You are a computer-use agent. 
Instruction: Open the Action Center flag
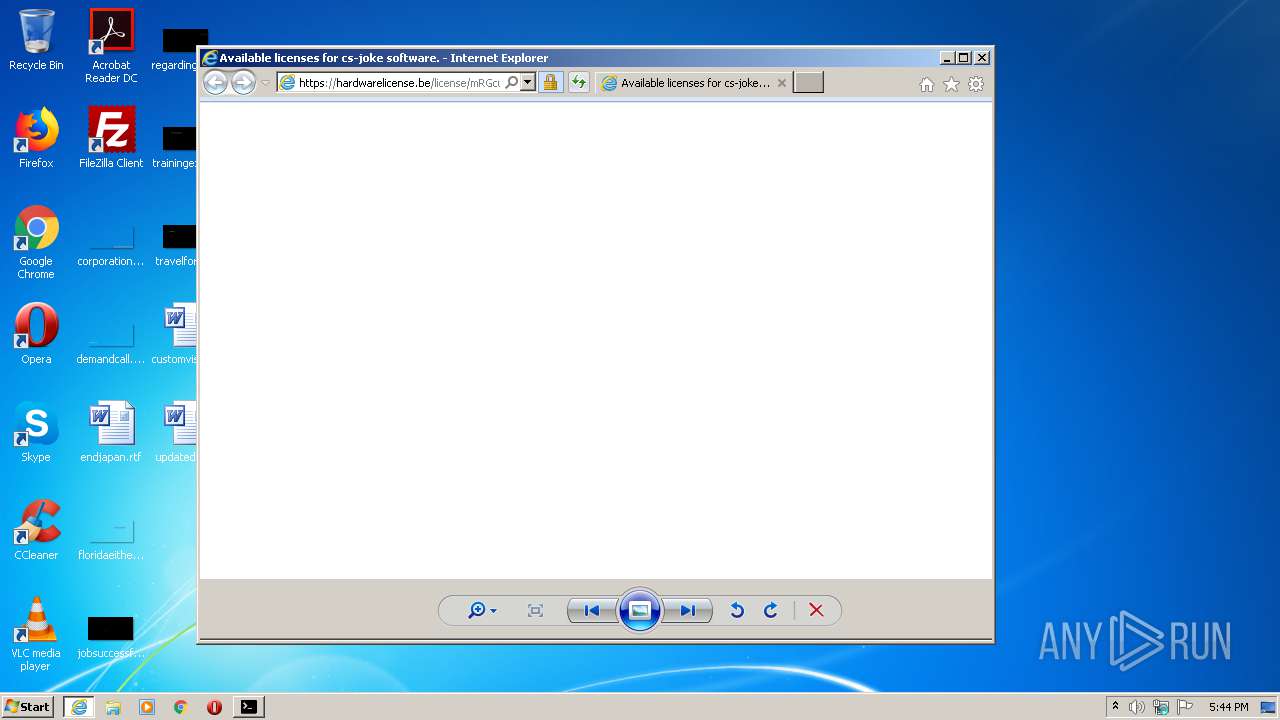click(x=1185, y=707)
